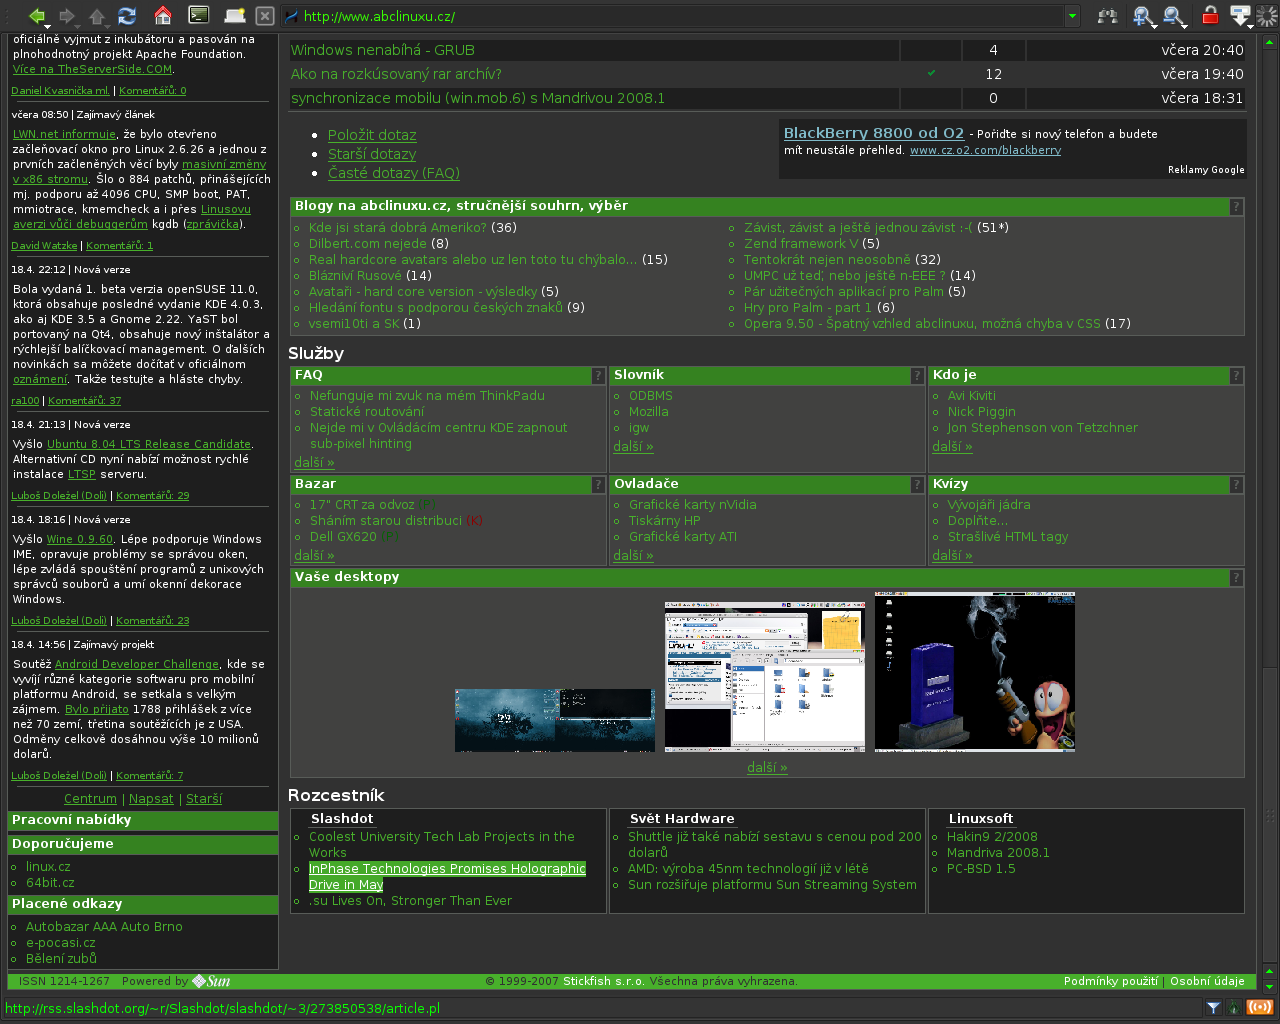
Task: Click the red padlock security icon
Action: [1210, 15]
